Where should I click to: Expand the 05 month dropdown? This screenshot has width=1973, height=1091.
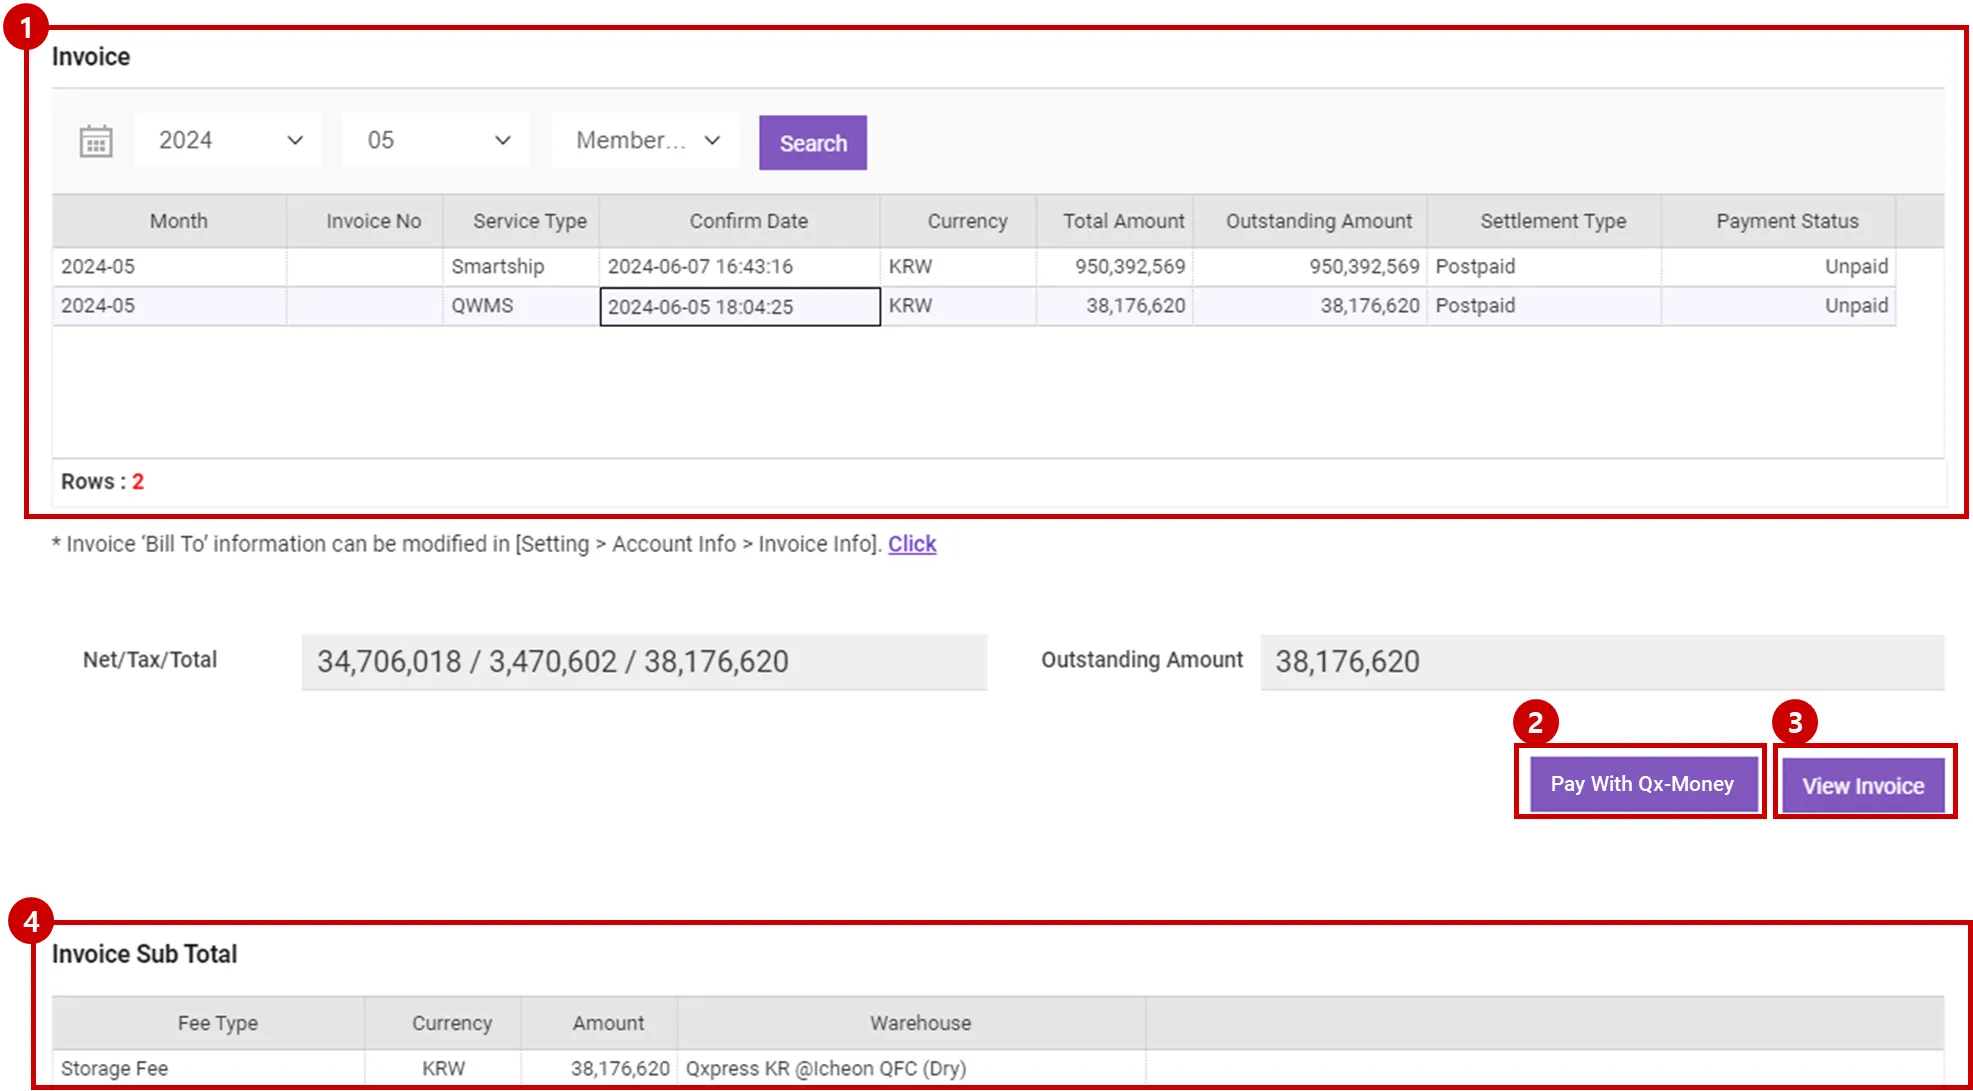point(437,140)
